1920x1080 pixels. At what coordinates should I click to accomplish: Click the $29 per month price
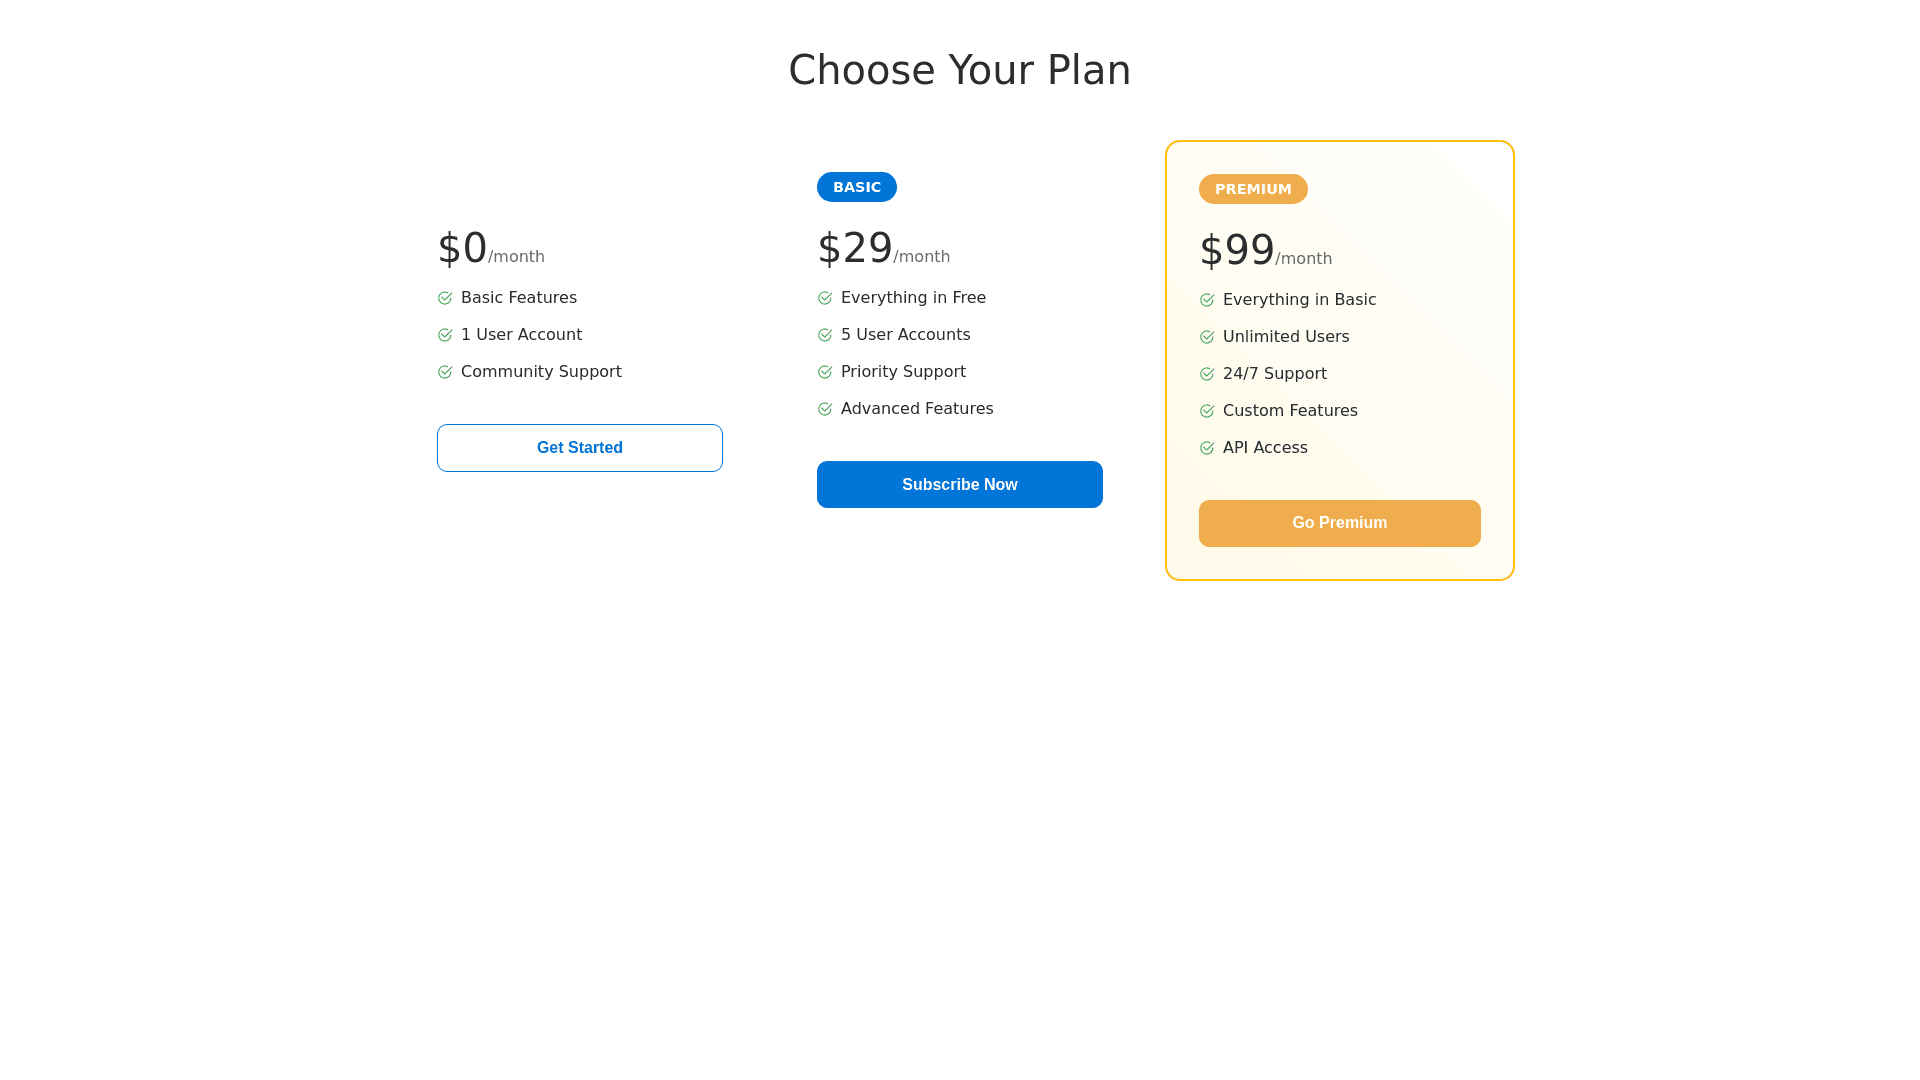coord(883,249)
